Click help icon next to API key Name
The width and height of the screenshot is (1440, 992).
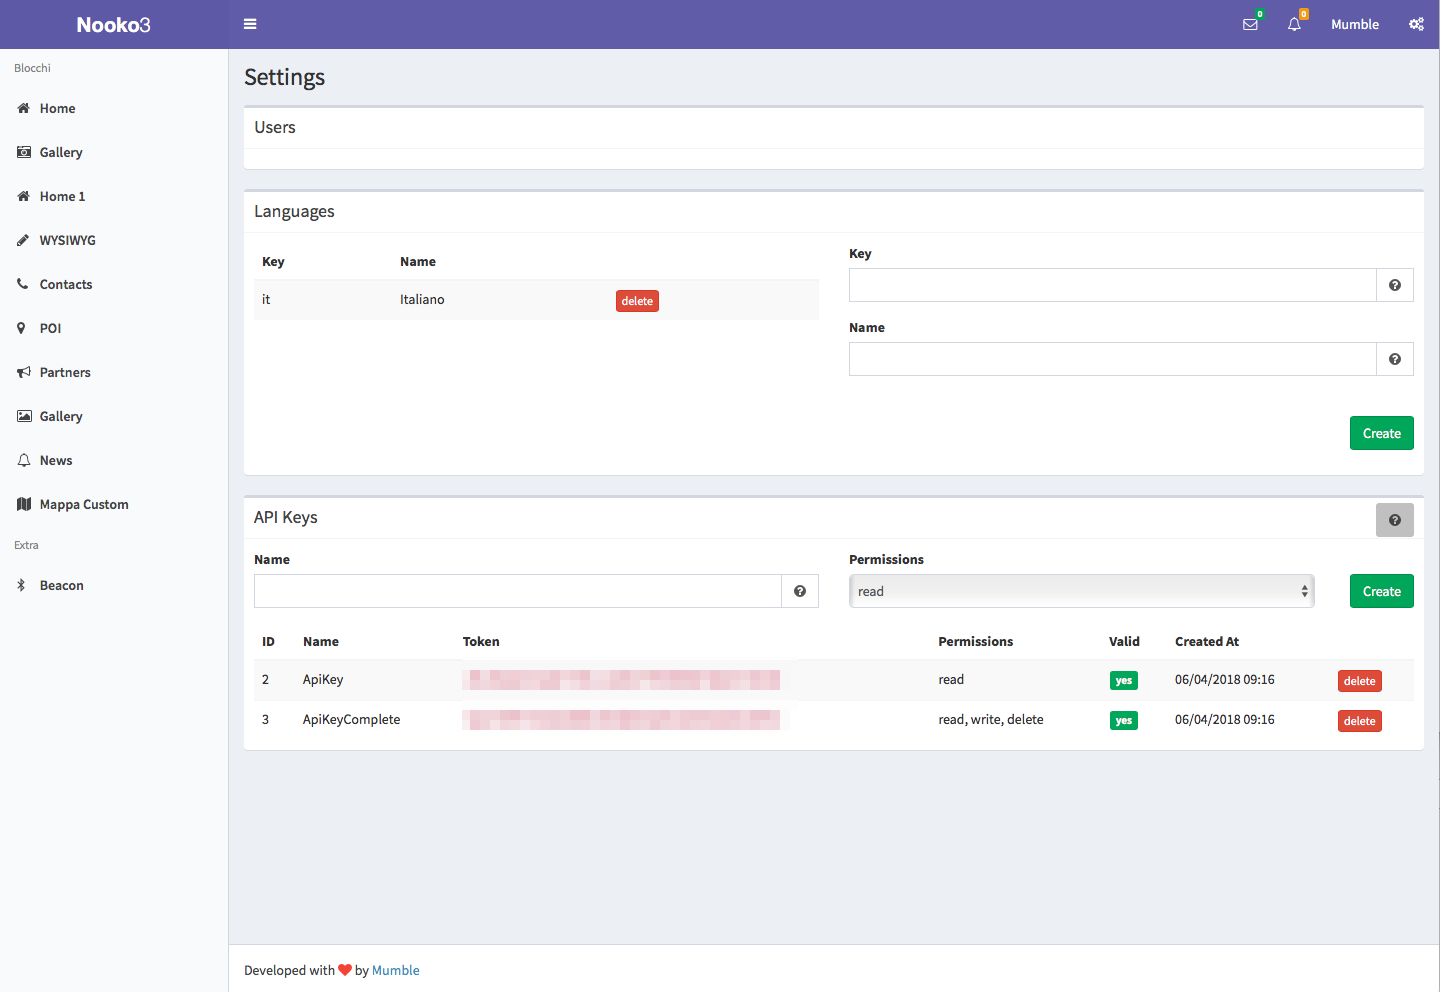point(799,591)
